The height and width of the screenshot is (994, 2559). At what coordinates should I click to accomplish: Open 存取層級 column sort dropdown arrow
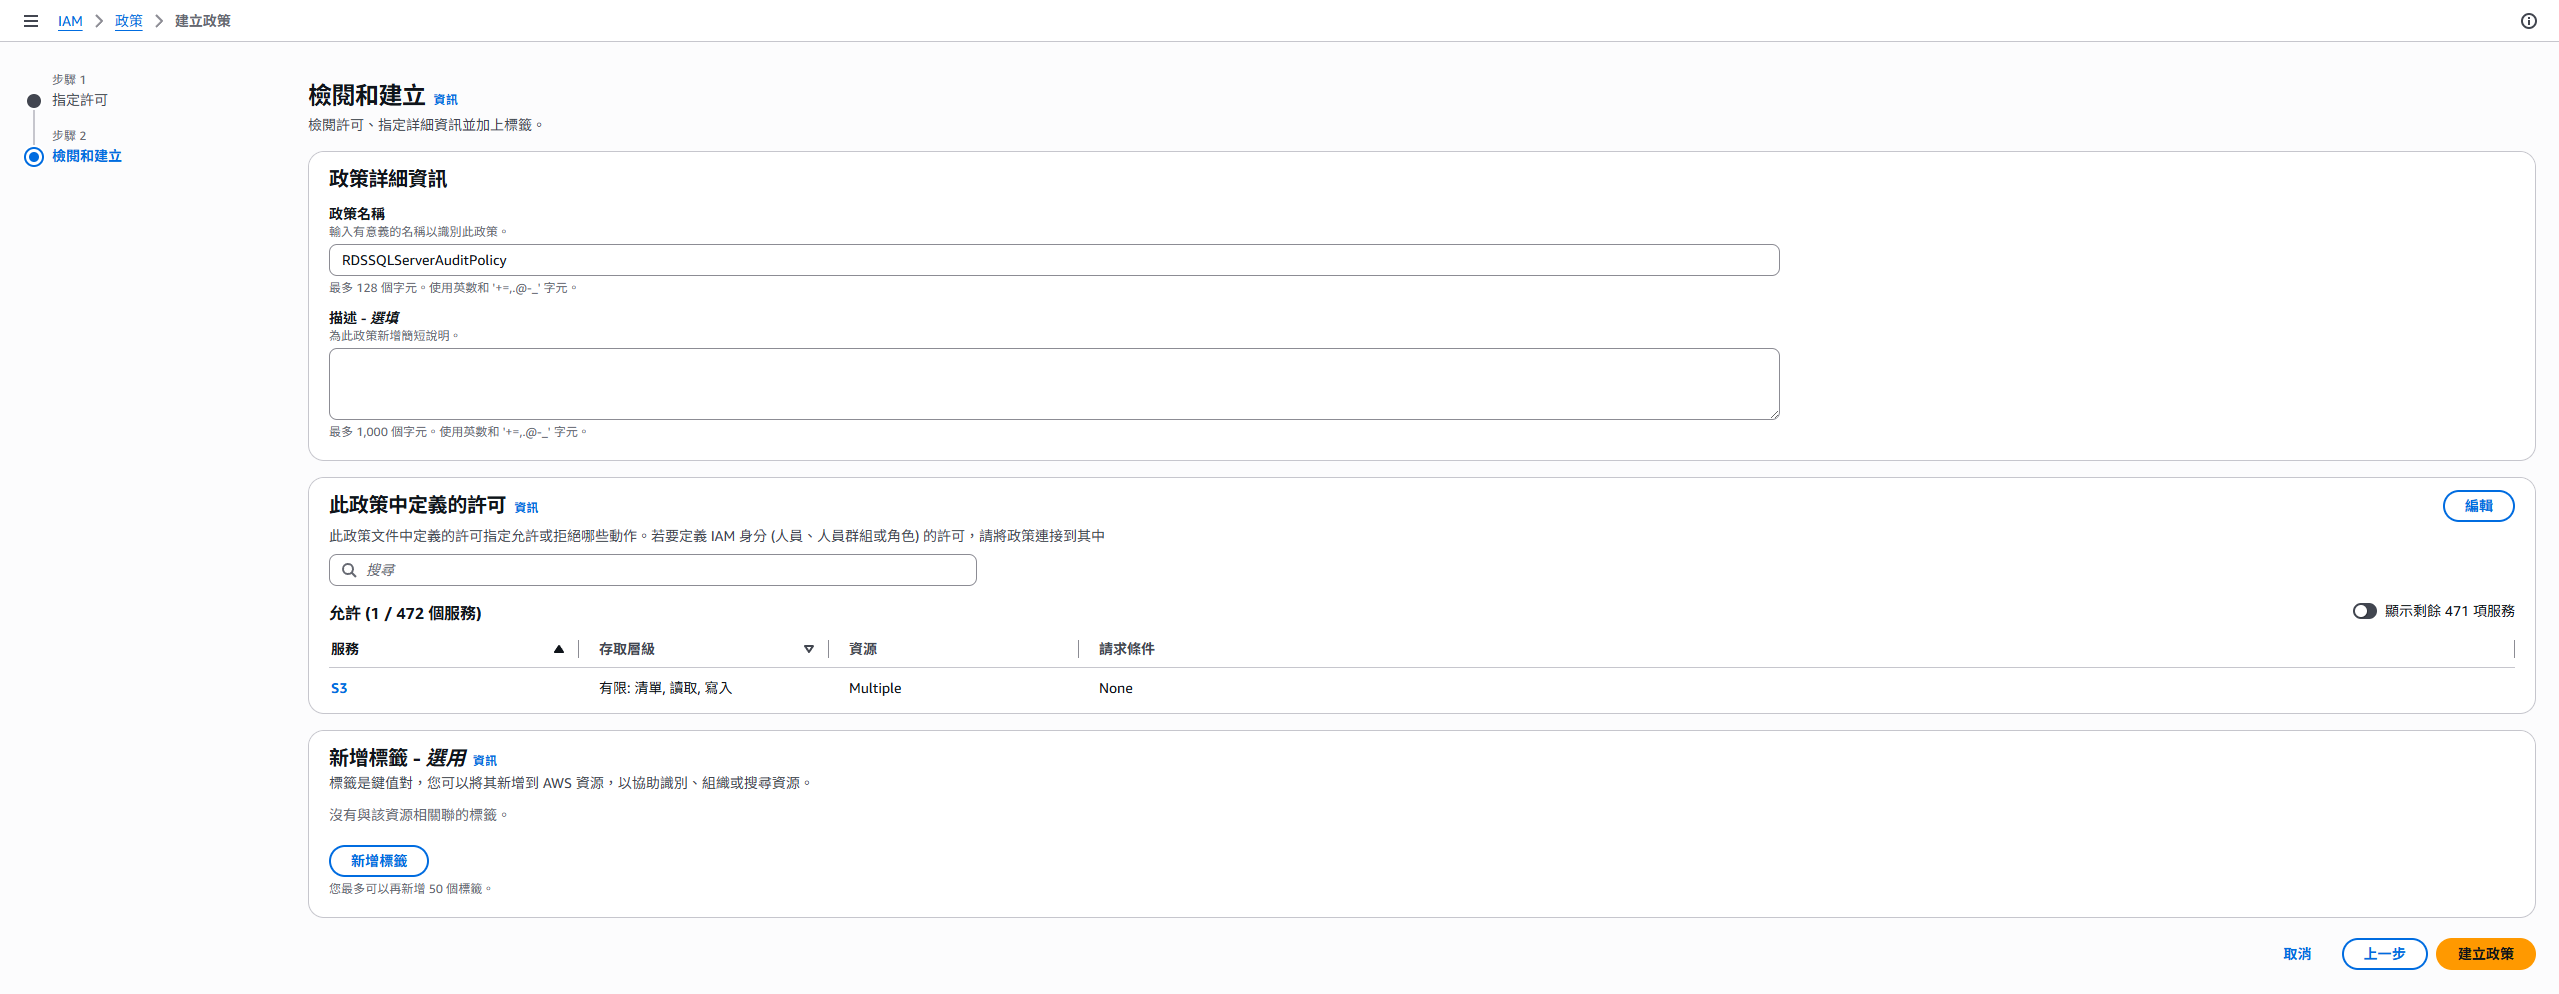(809, 649)
